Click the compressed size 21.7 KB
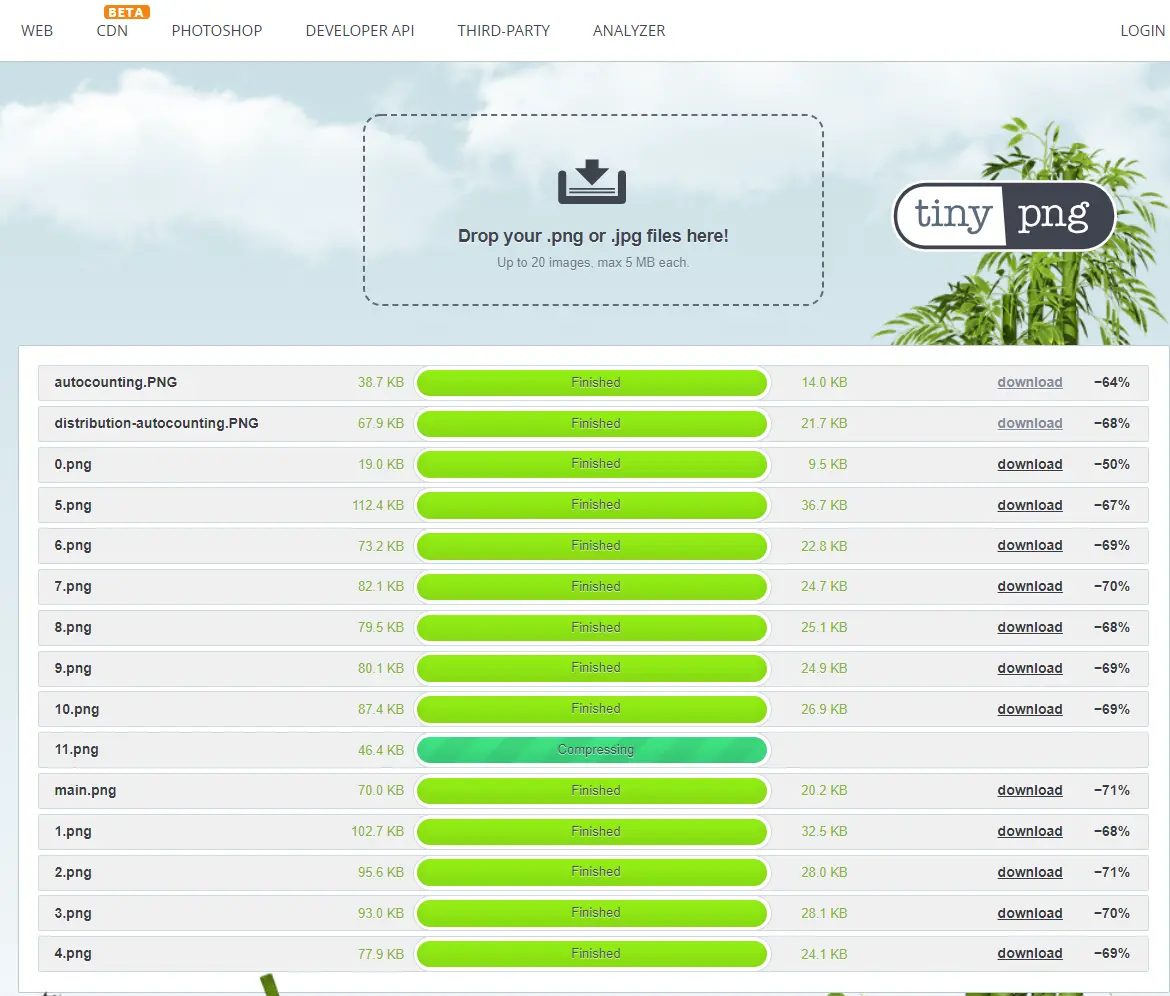 [x=824, y=423]
